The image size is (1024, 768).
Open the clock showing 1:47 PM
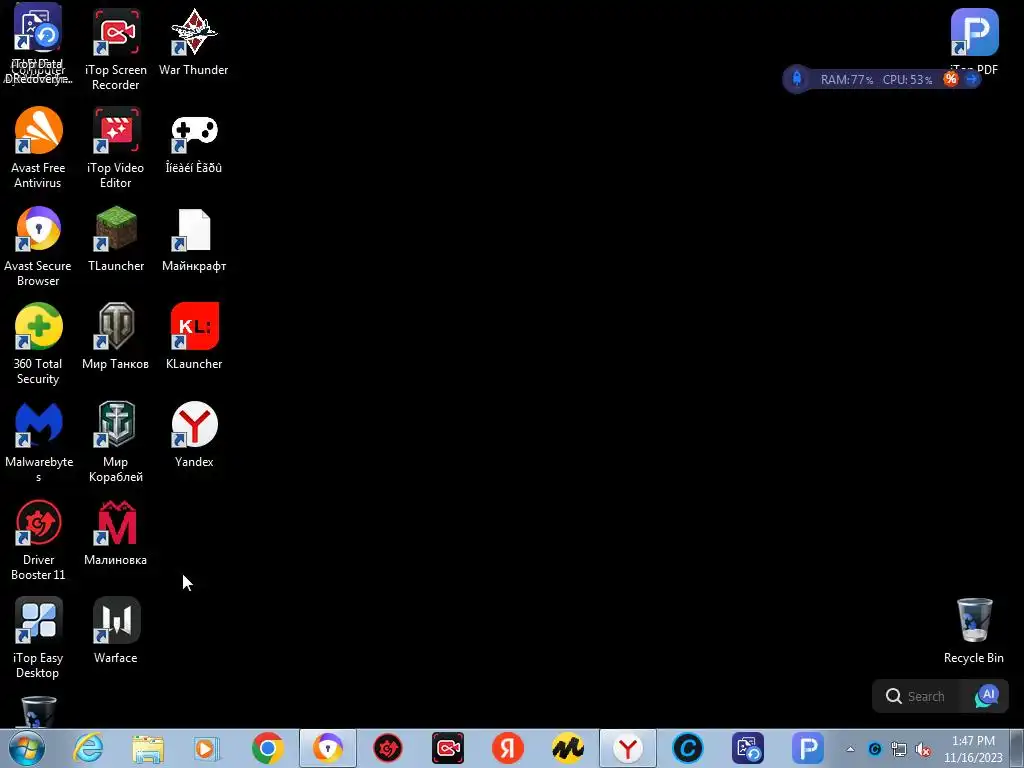(973, 749)
